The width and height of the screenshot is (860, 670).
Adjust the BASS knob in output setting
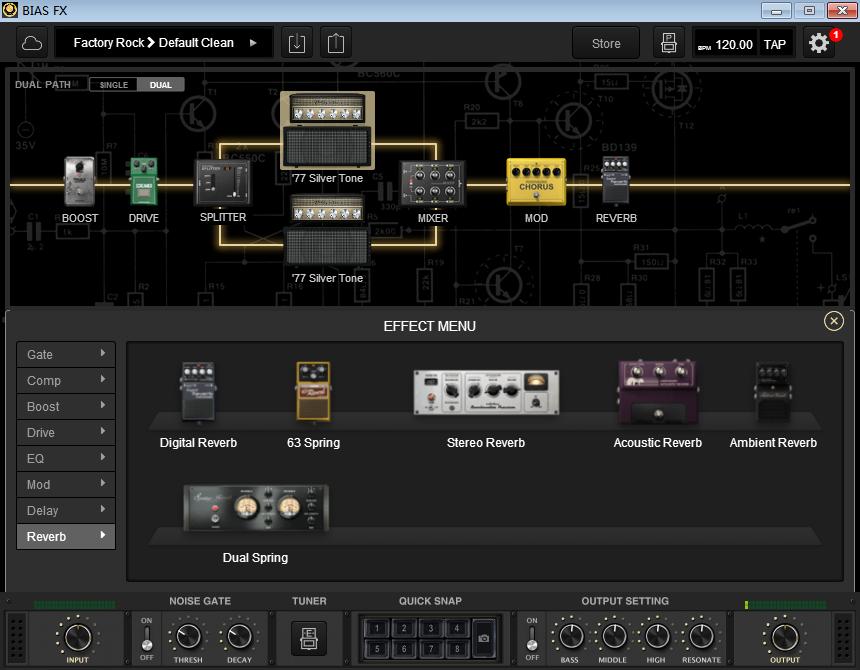coord(570,638)
